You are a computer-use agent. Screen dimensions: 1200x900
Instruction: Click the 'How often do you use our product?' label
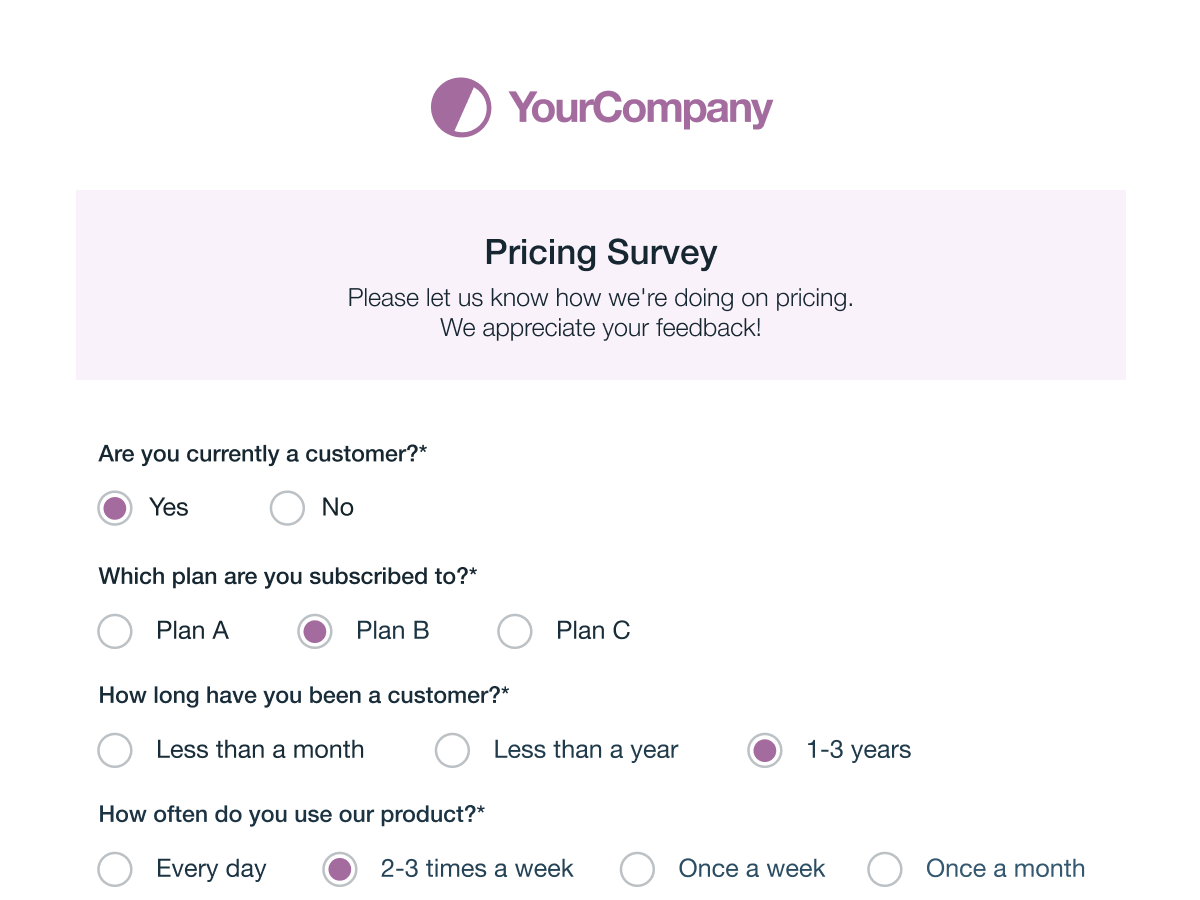coord(292,814)
